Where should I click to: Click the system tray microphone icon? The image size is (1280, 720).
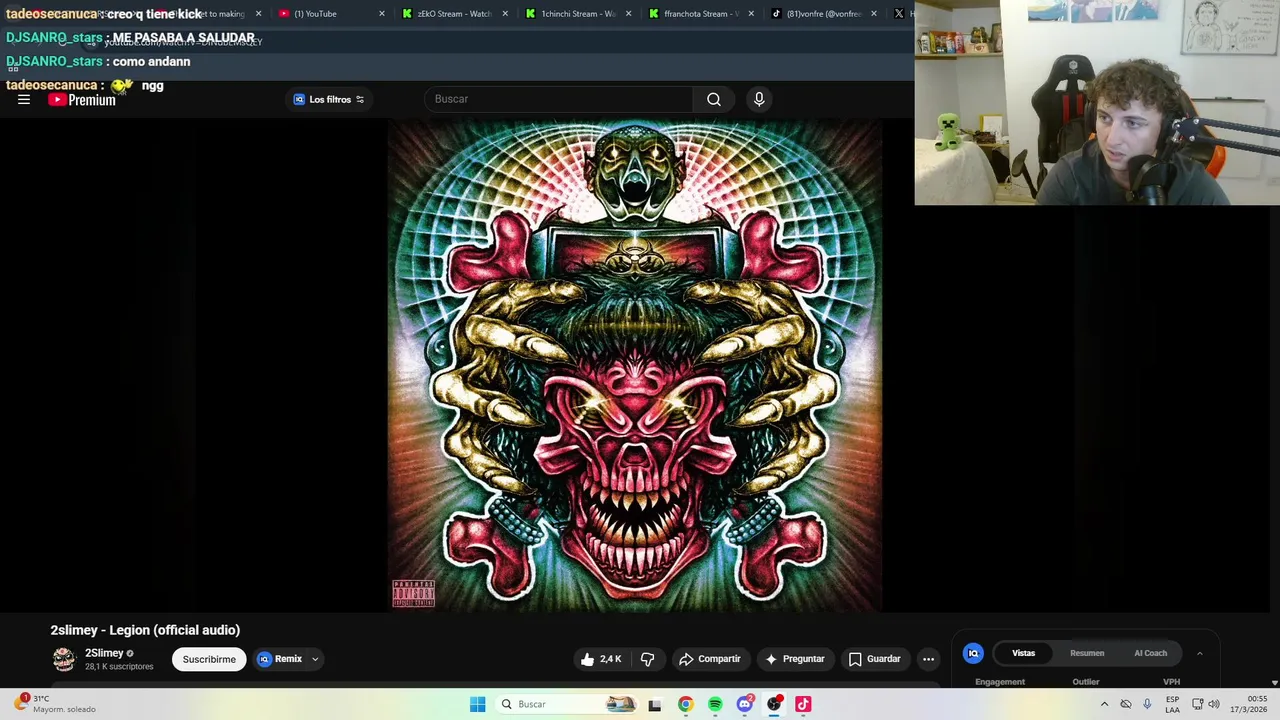(x=1147, y=704)
